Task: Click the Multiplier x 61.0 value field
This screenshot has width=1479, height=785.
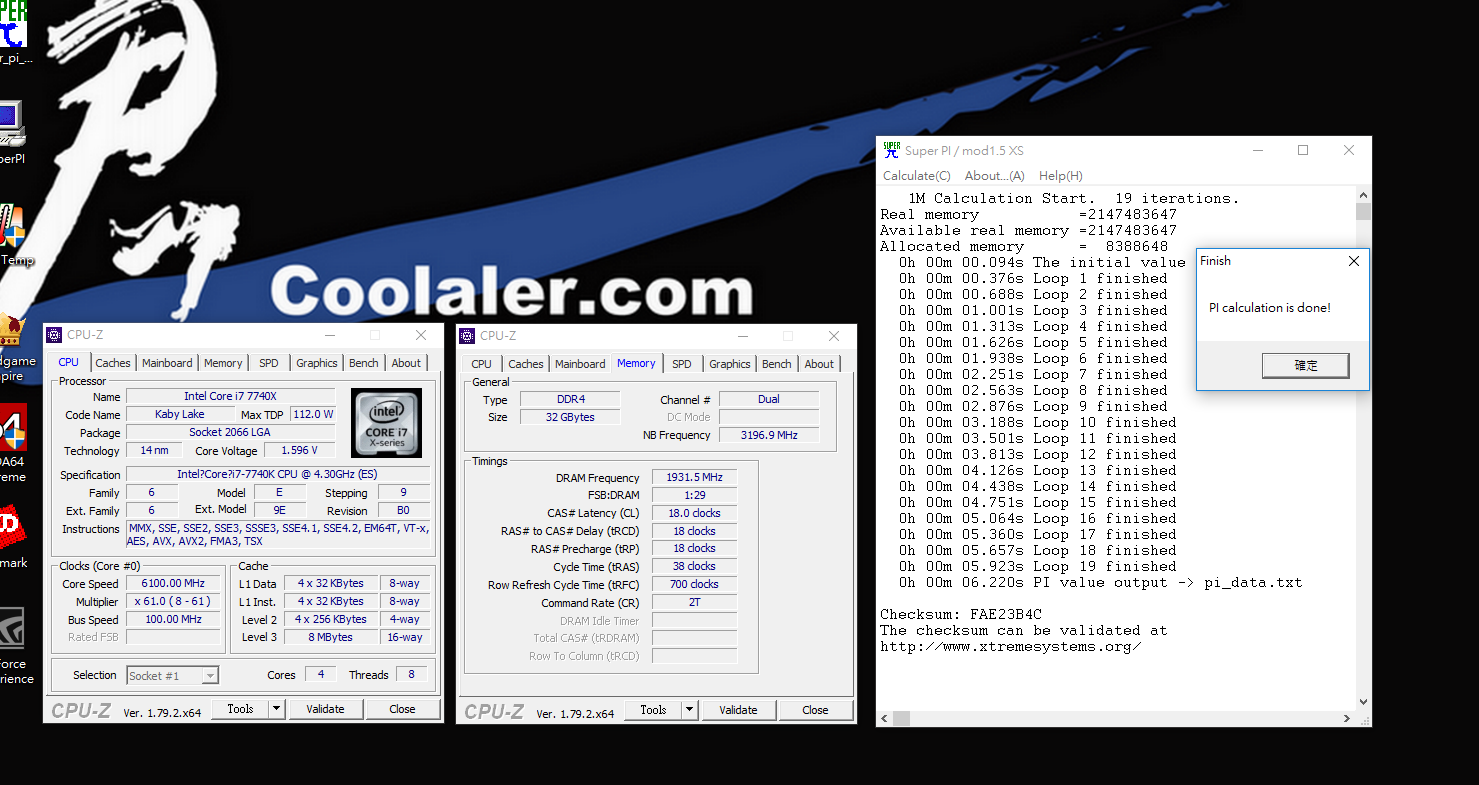Action: [174, 601]
